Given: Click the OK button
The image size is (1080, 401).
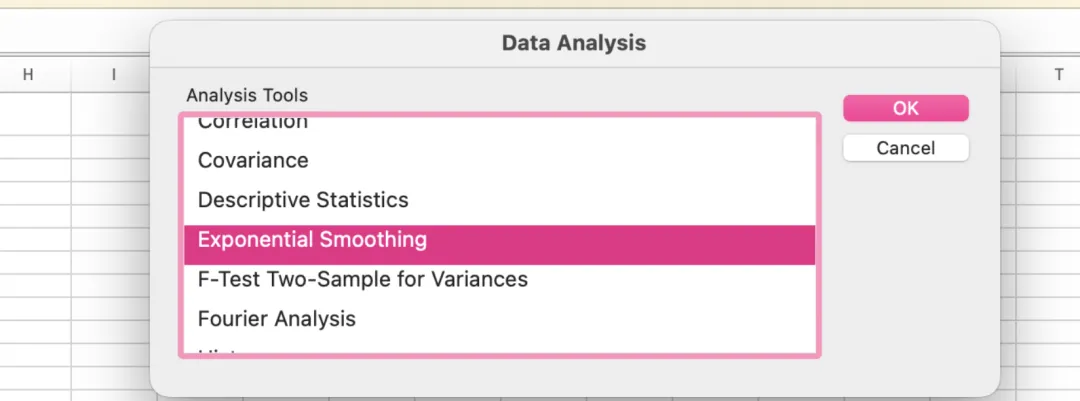Looking at the screenshot, I should (905, 108).
